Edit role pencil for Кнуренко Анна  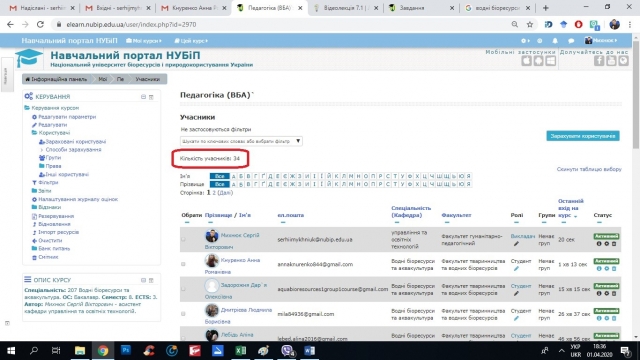tap(516, 269)
